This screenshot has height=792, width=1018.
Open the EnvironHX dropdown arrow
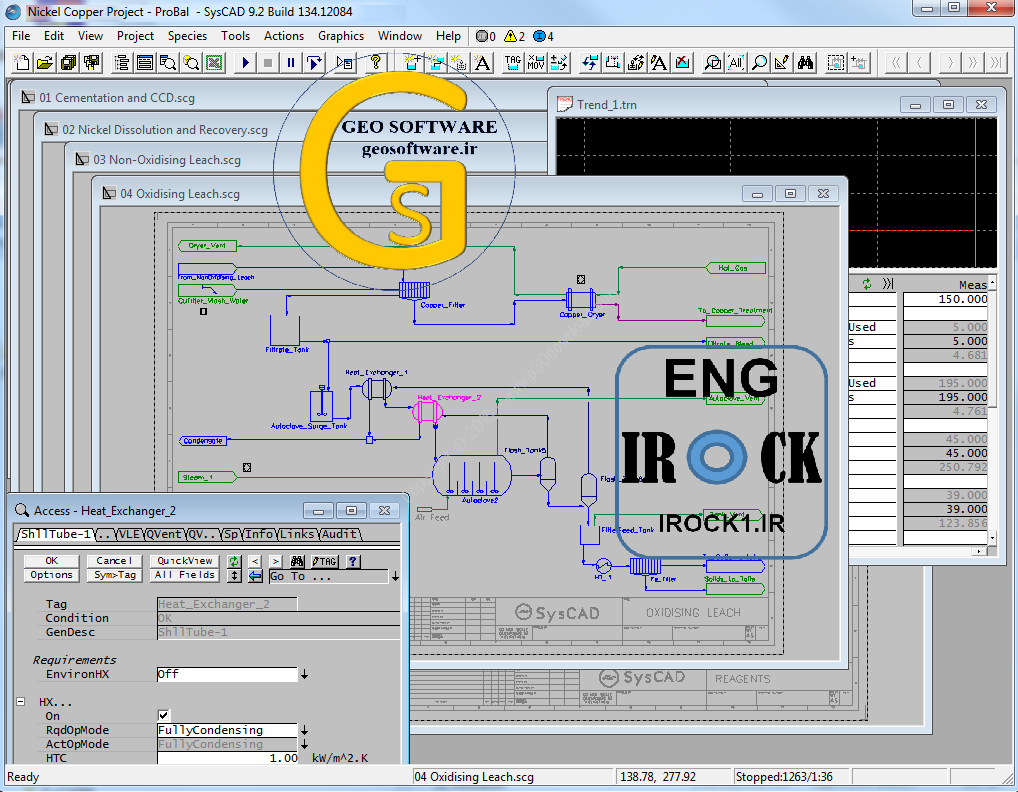(304, 674)
